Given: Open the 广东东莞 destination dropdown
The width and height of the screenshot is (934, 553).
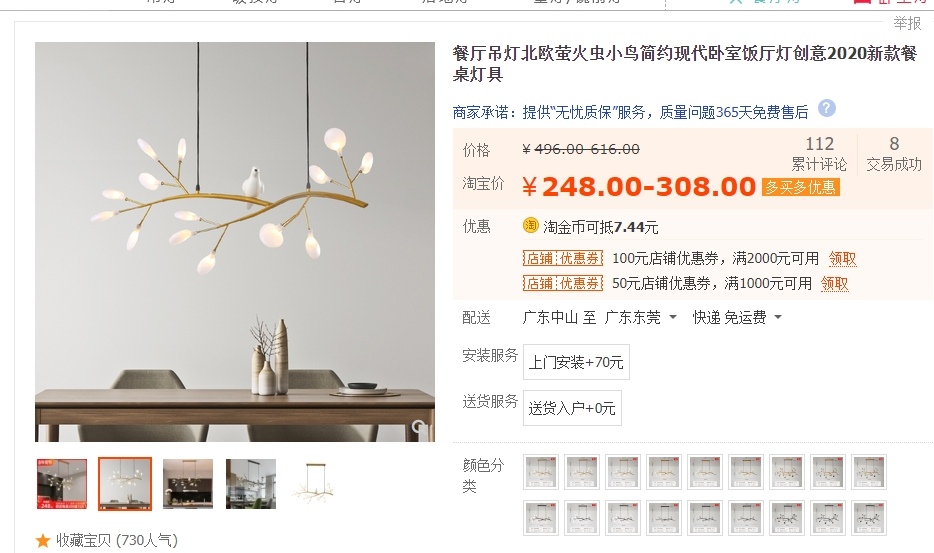Looking at the screenshot, I should point(640,317).
